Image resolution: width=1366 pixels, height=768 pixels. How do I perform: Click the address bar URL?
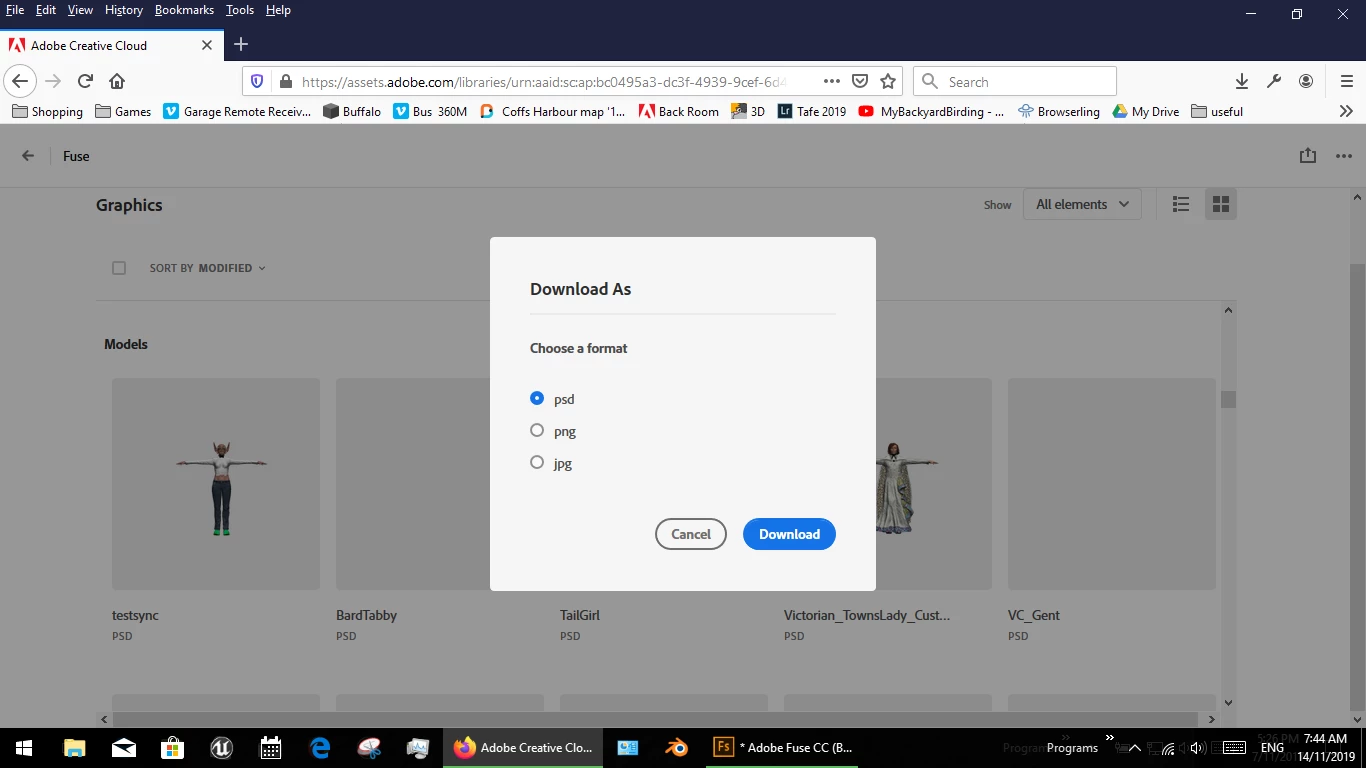(544, 82)
